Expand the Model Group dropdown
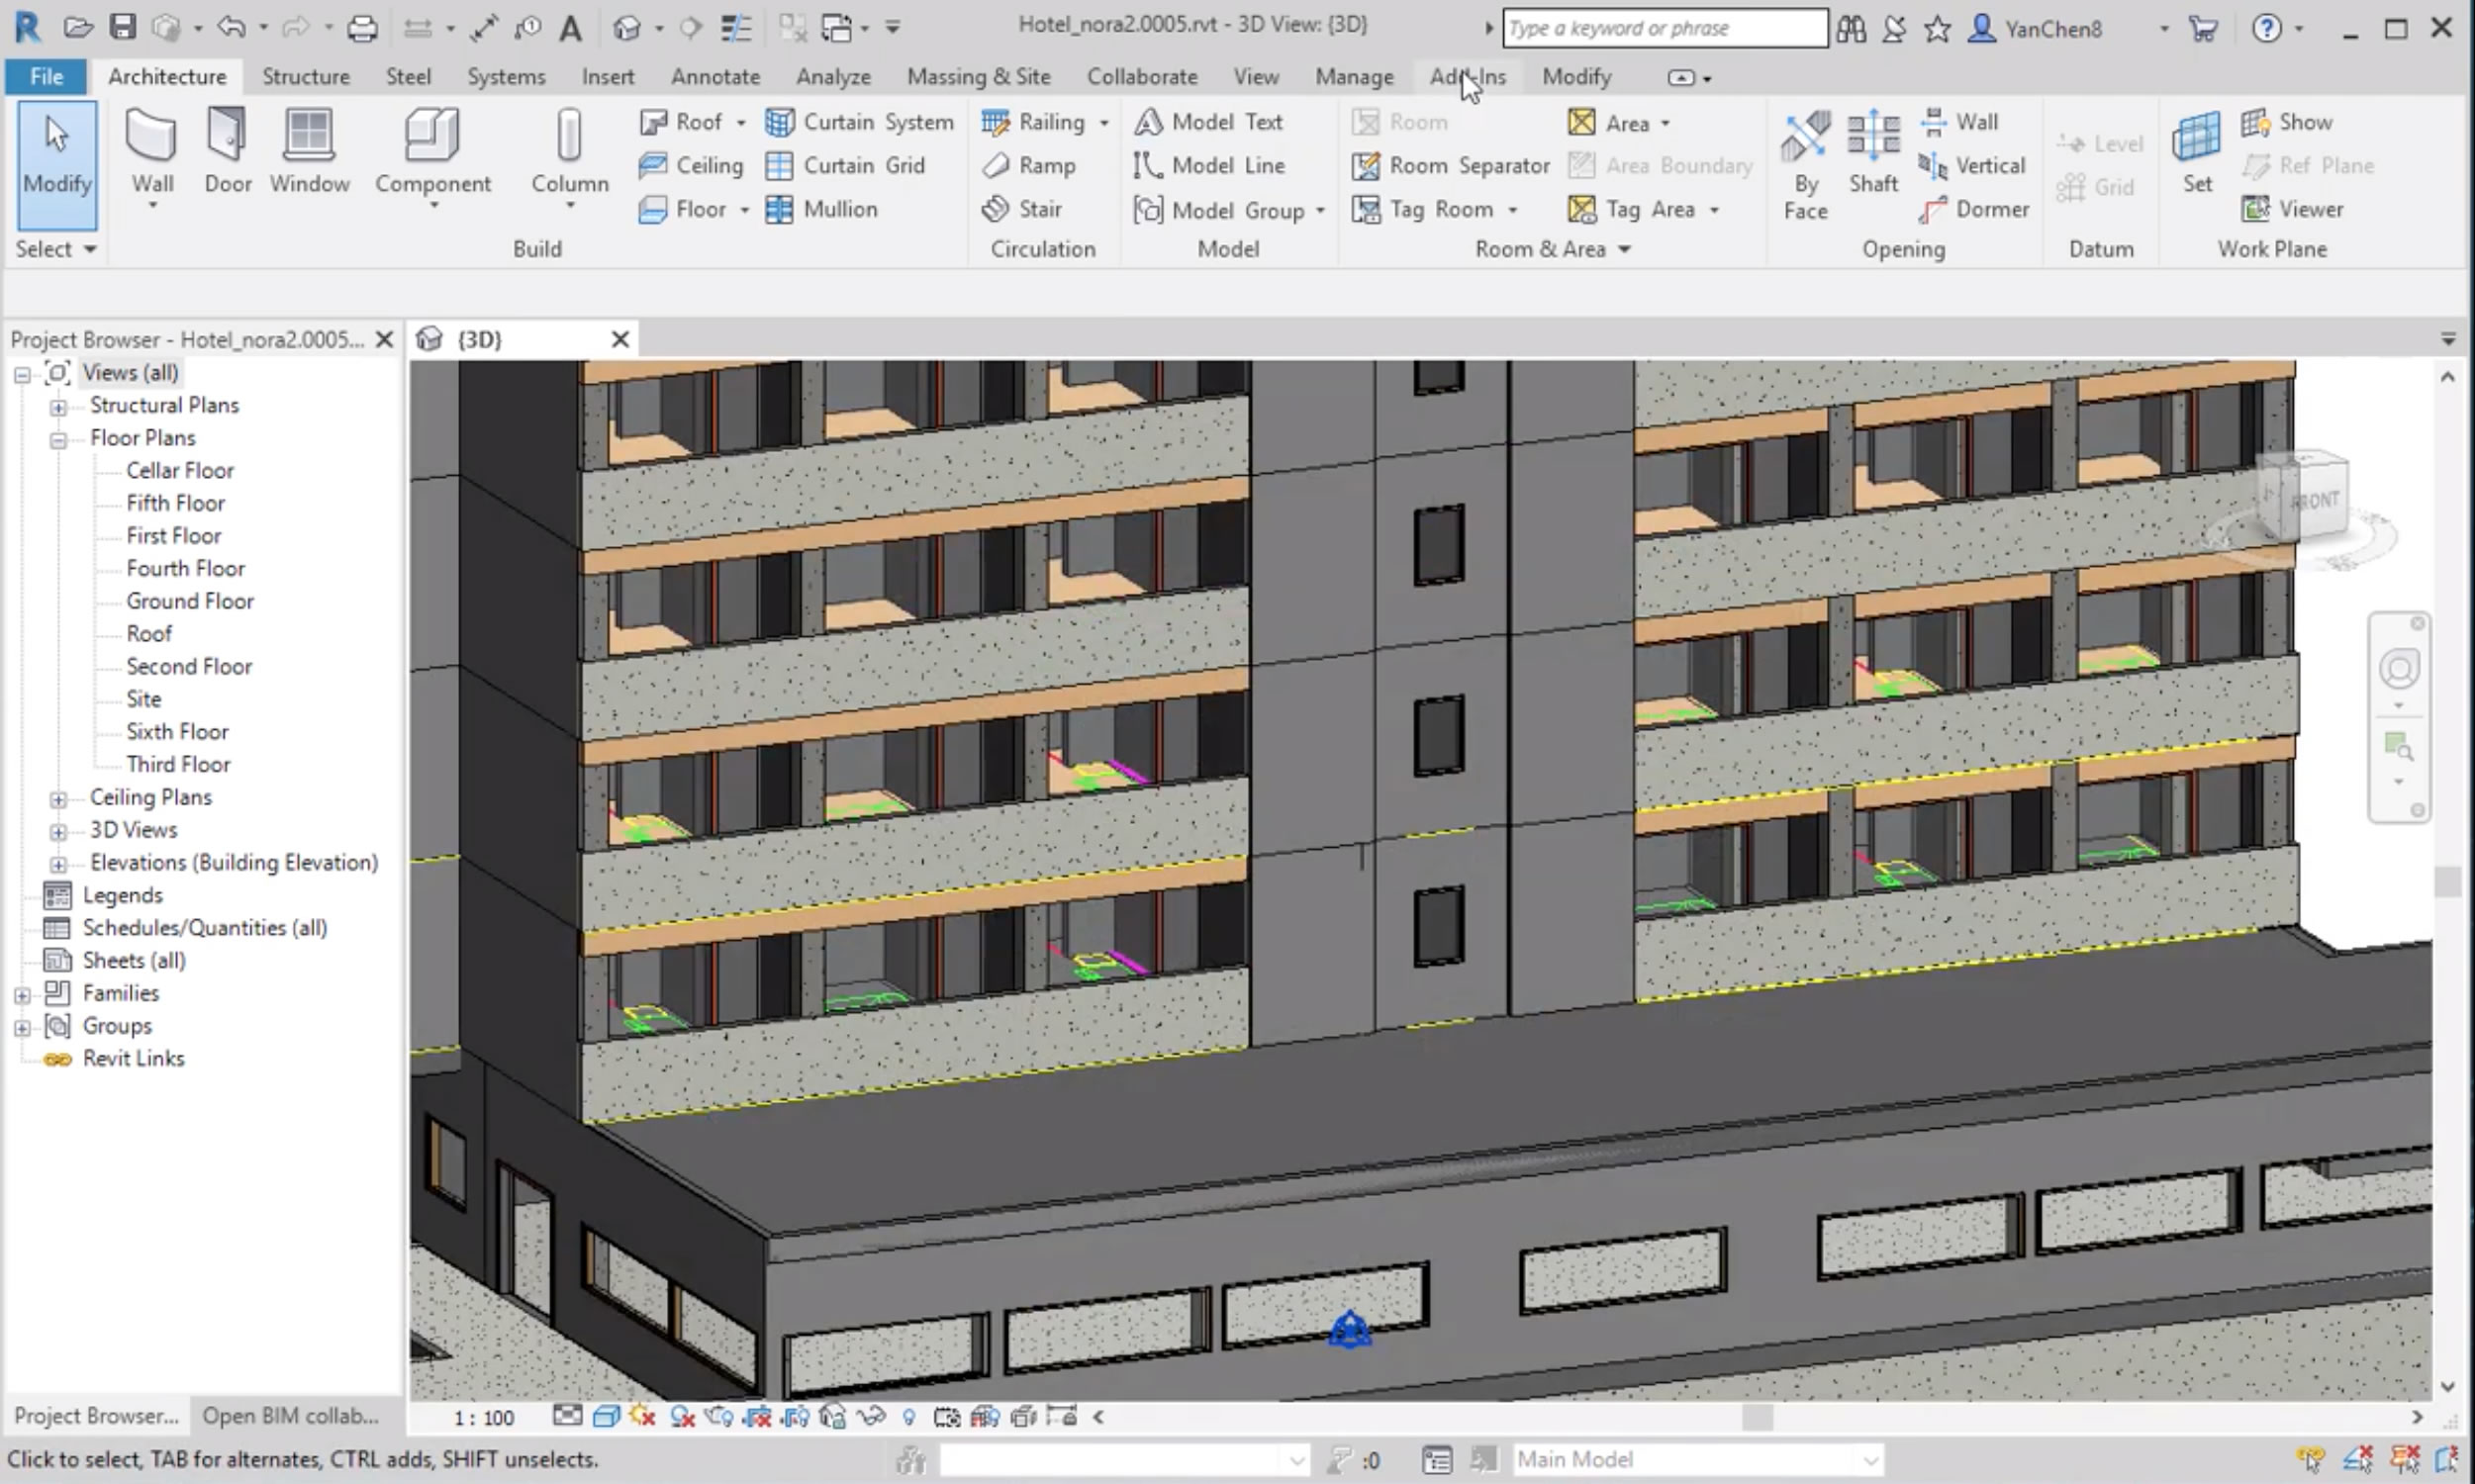This screenshot has width=2475, height=1484. click(x=1320, y=210)
